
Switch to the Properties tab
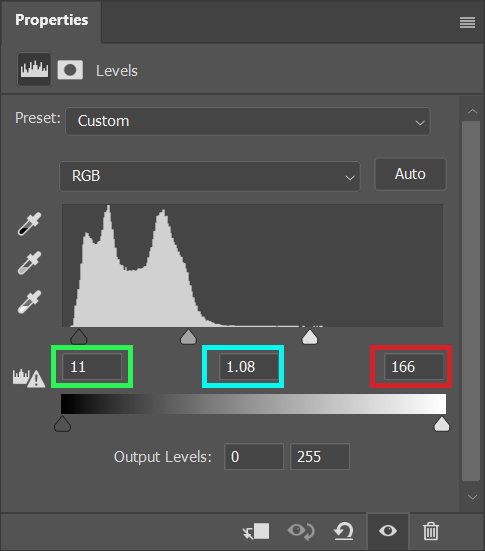coord(51,20)
